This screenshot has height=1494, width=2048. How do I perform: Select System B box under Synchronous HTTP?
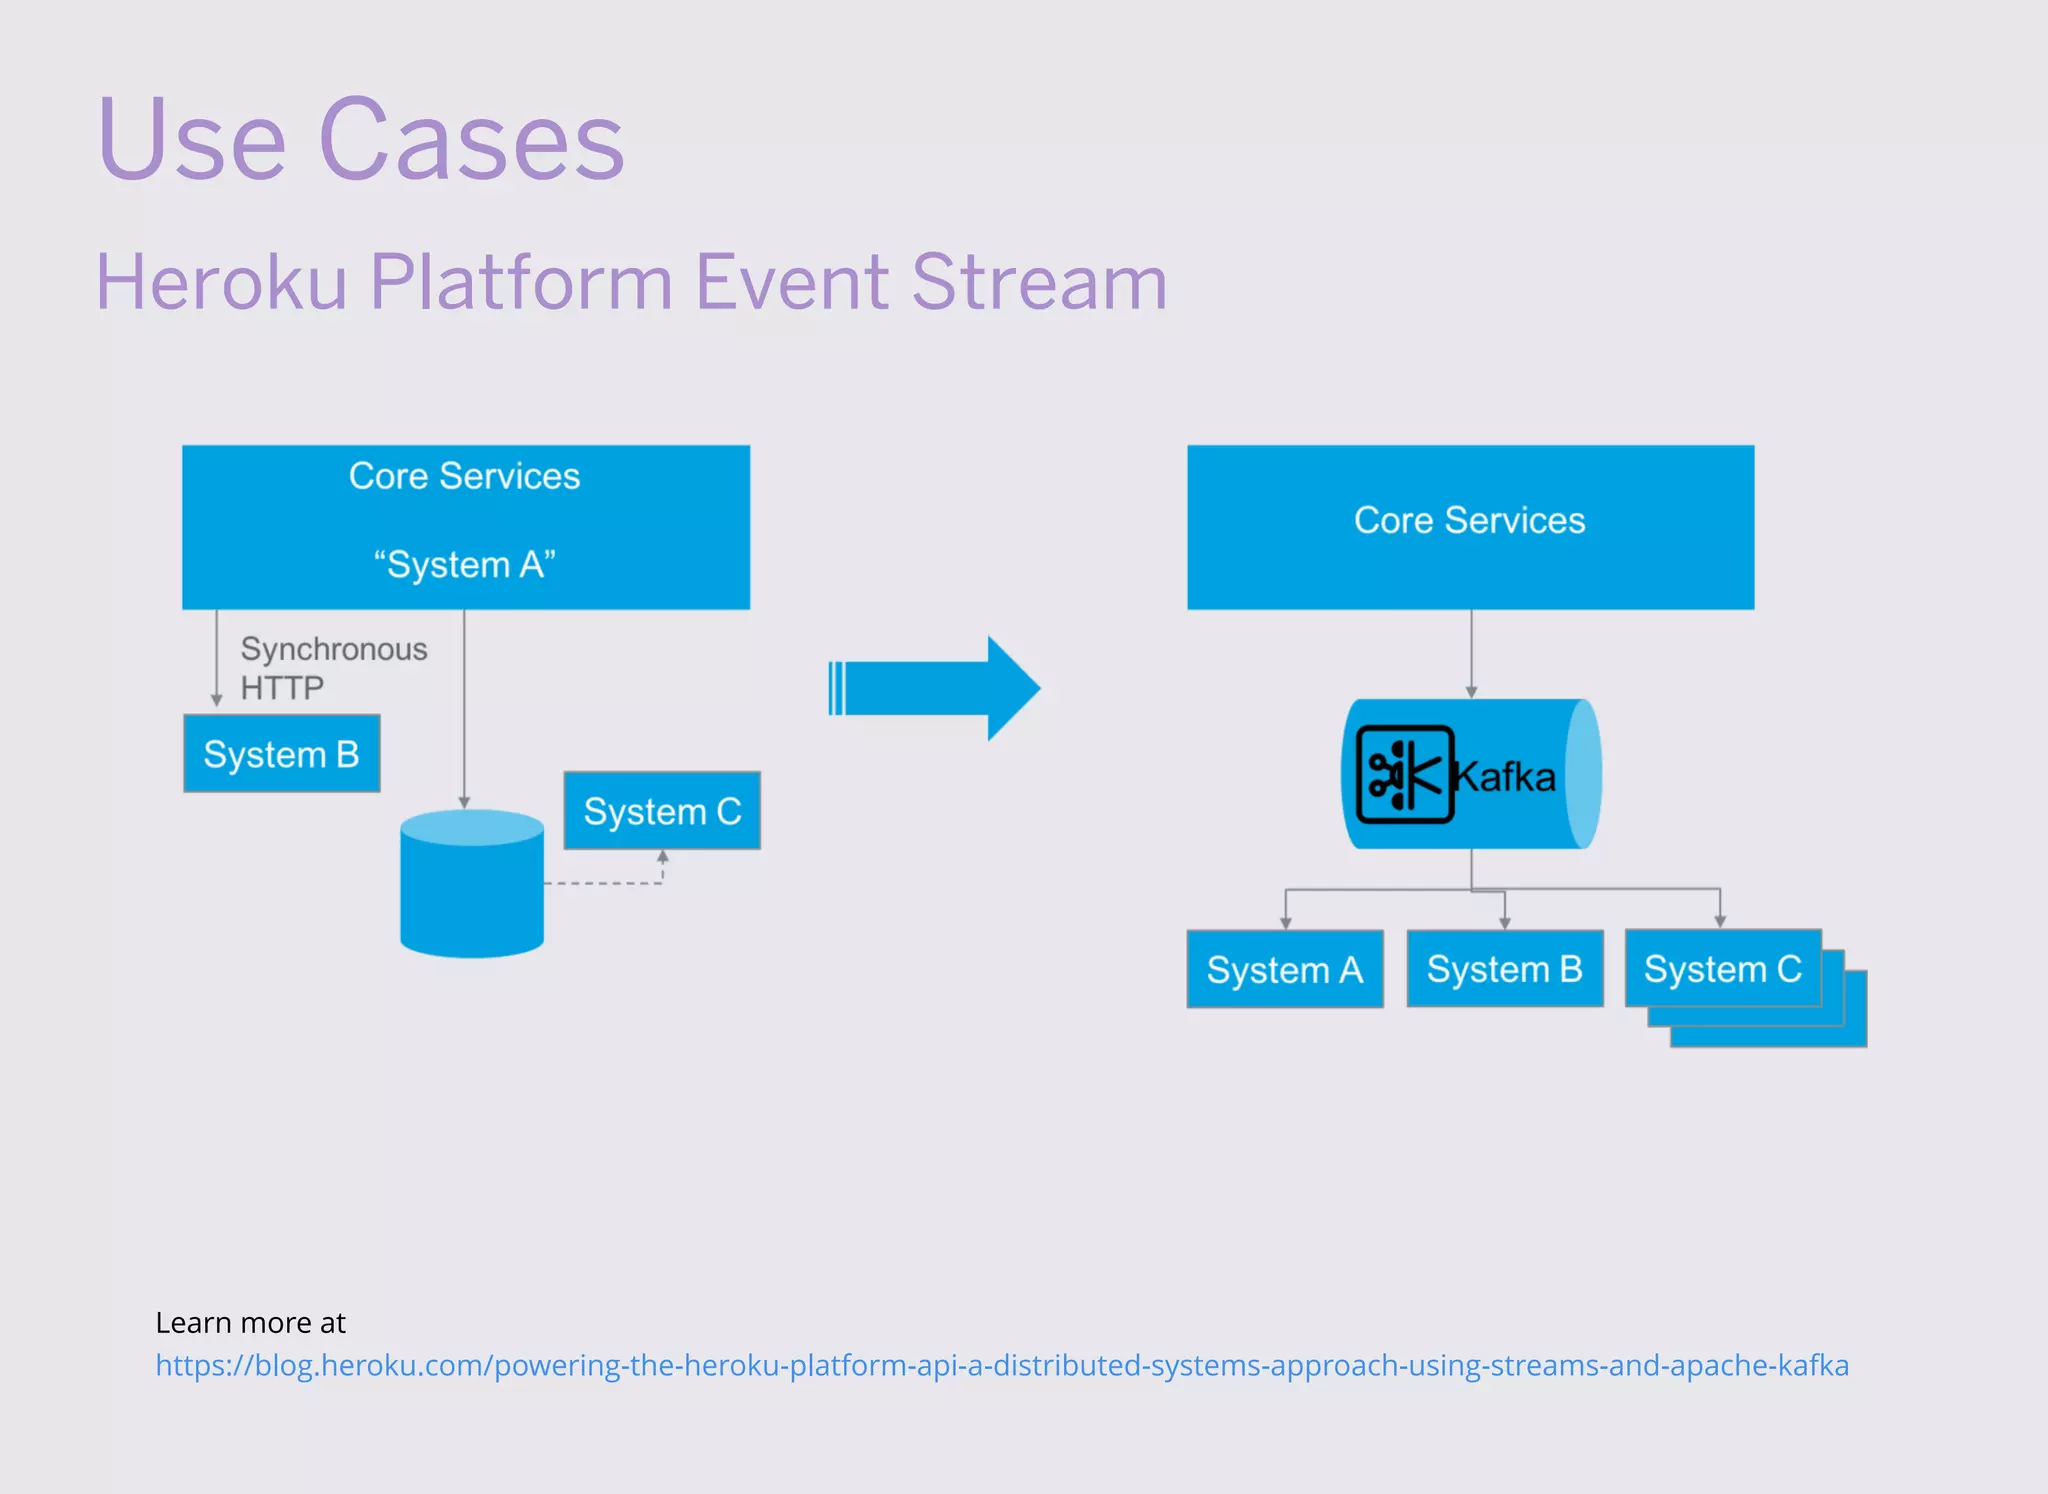coord(282,753)
